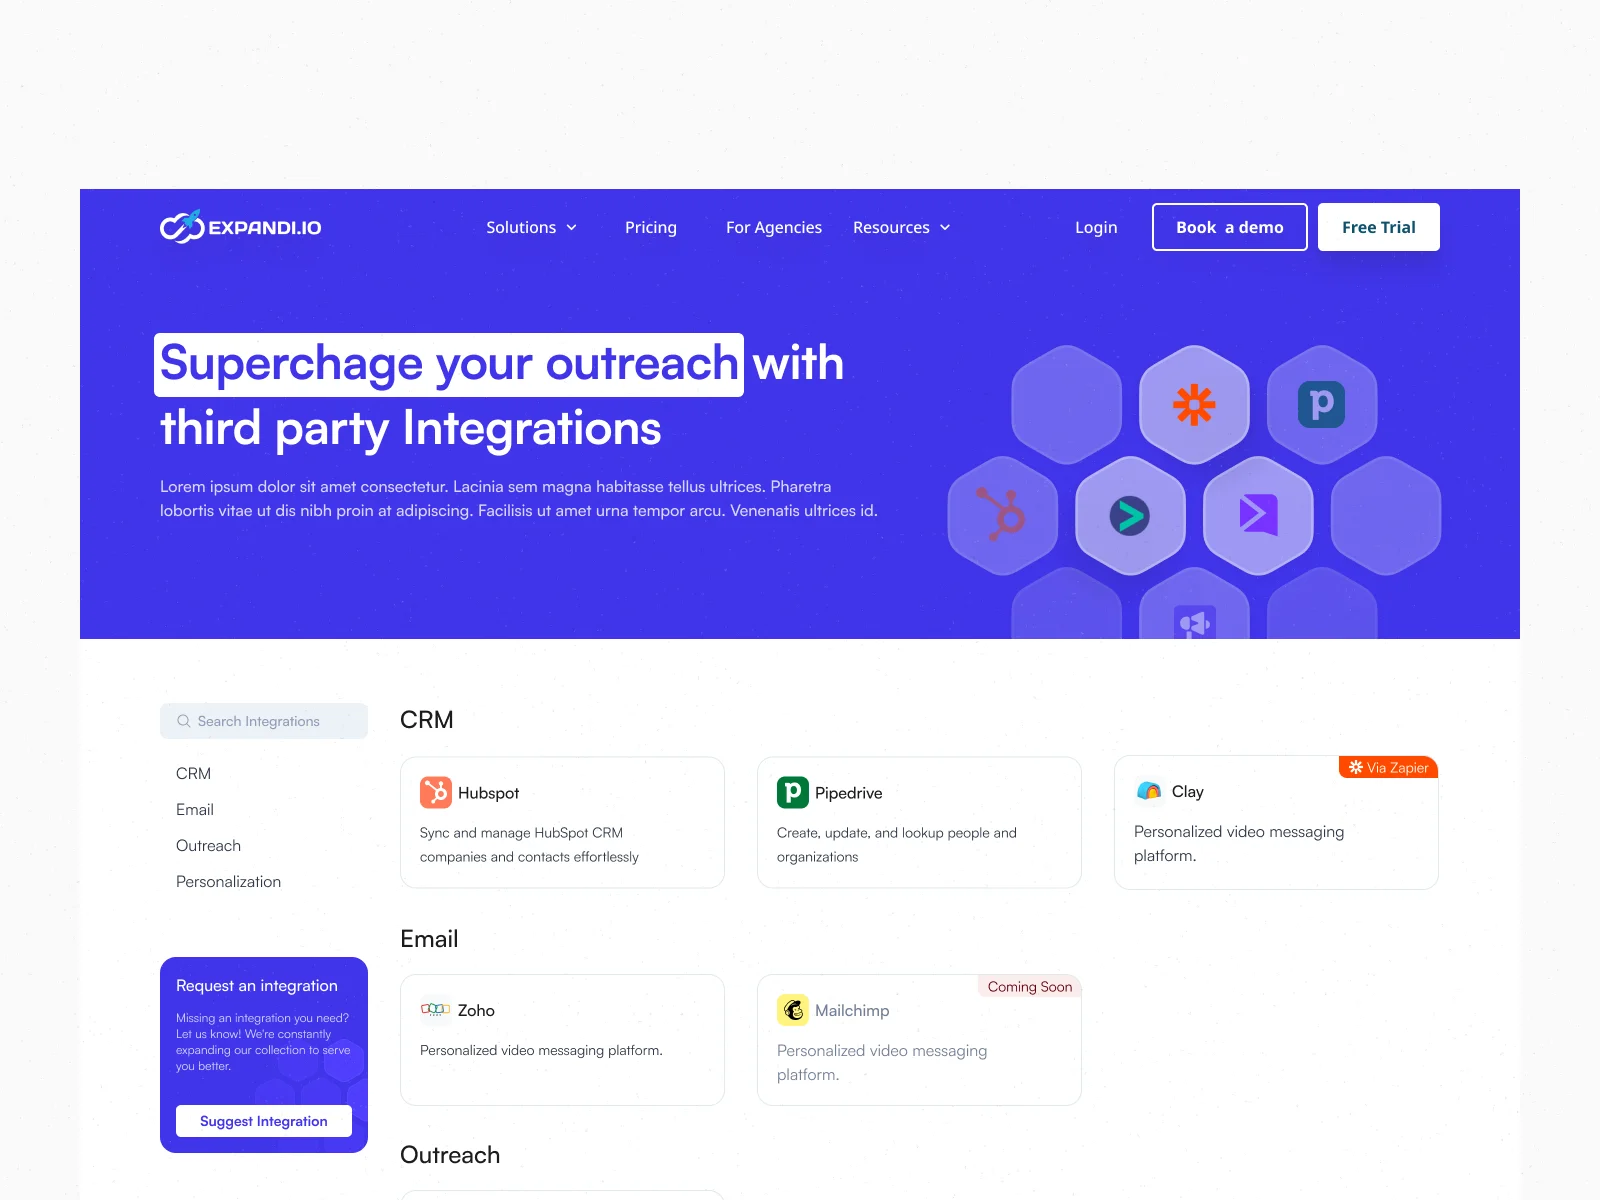Click the Via Zapier badge on Clay card

(x=1388, y=767)
